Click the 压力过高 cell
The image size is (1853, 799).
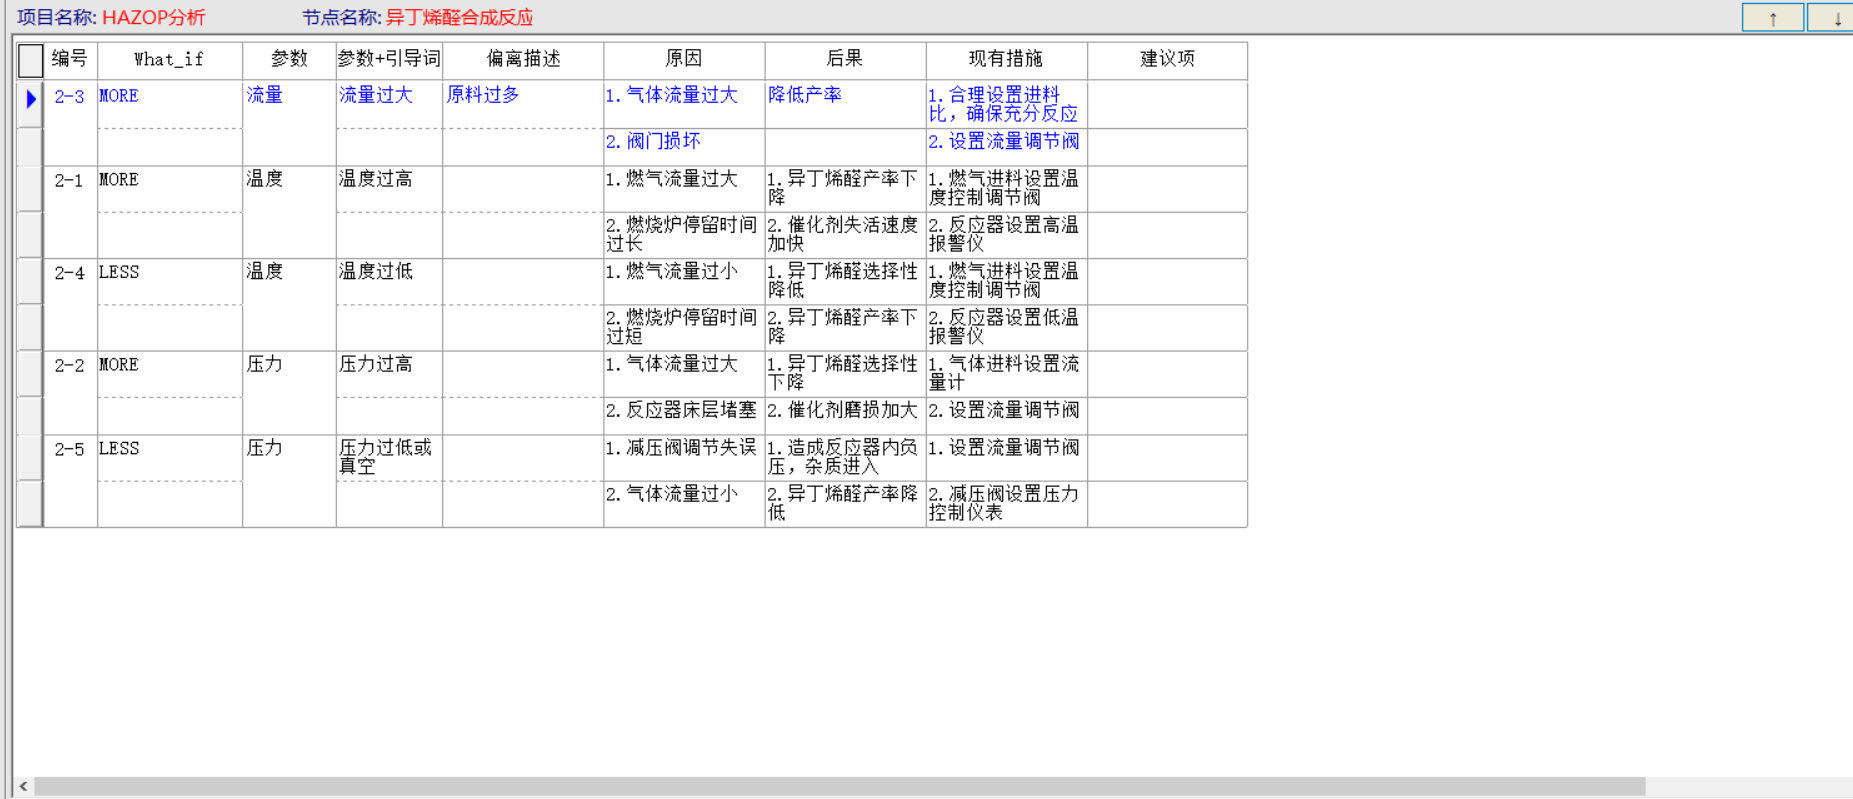point(389,374)
